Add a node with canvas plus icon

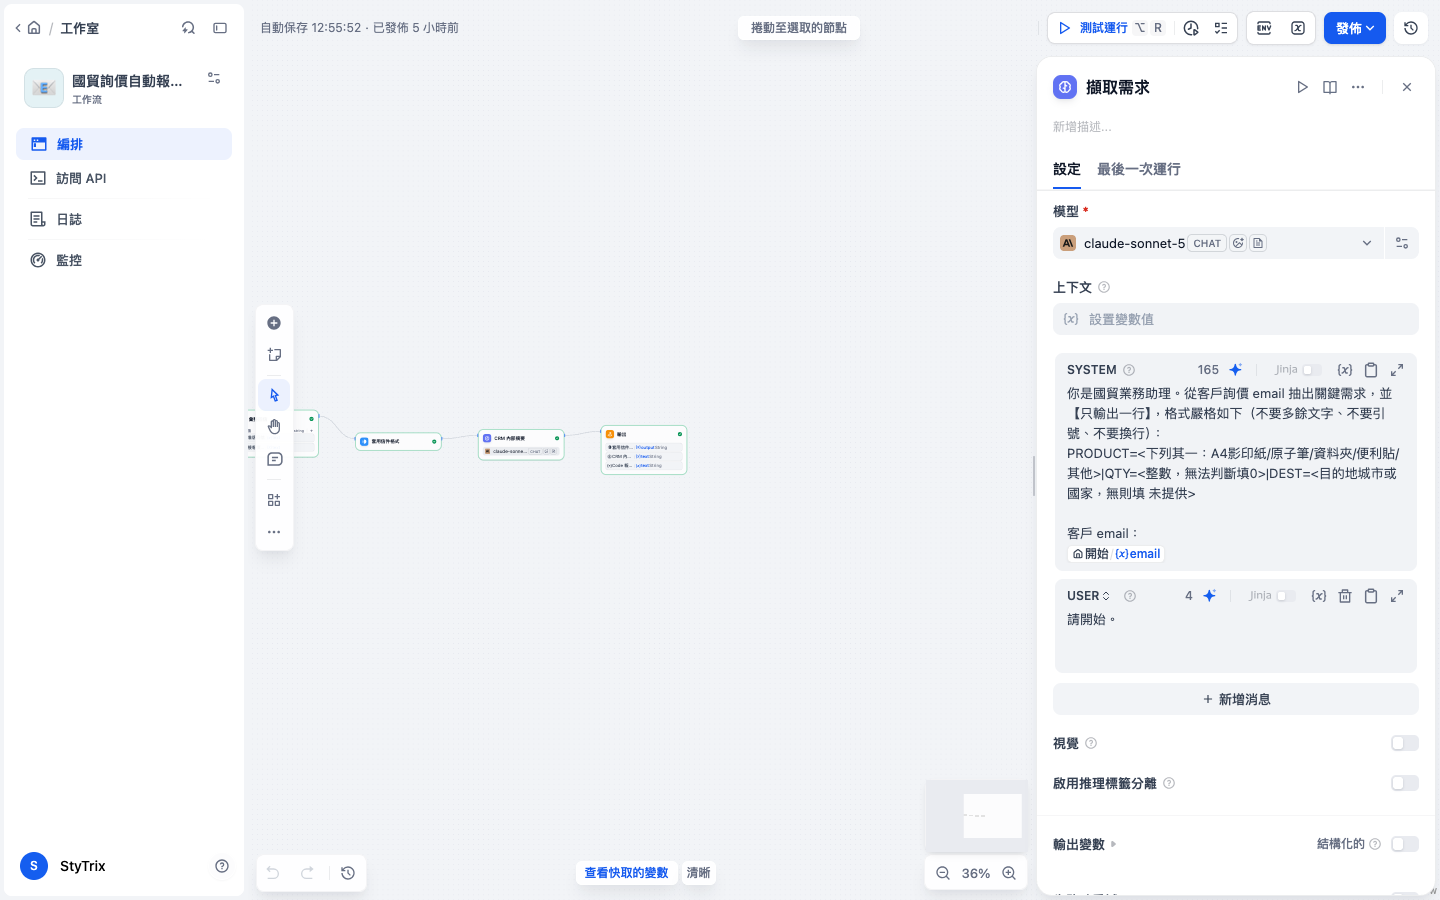pos(274,323)
